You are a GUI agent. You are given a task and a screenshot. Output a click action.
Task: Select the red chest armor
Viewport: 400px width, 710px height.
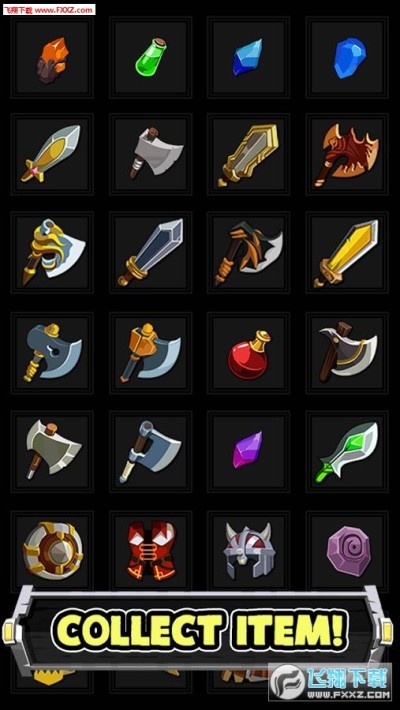[x=150, y=550]
